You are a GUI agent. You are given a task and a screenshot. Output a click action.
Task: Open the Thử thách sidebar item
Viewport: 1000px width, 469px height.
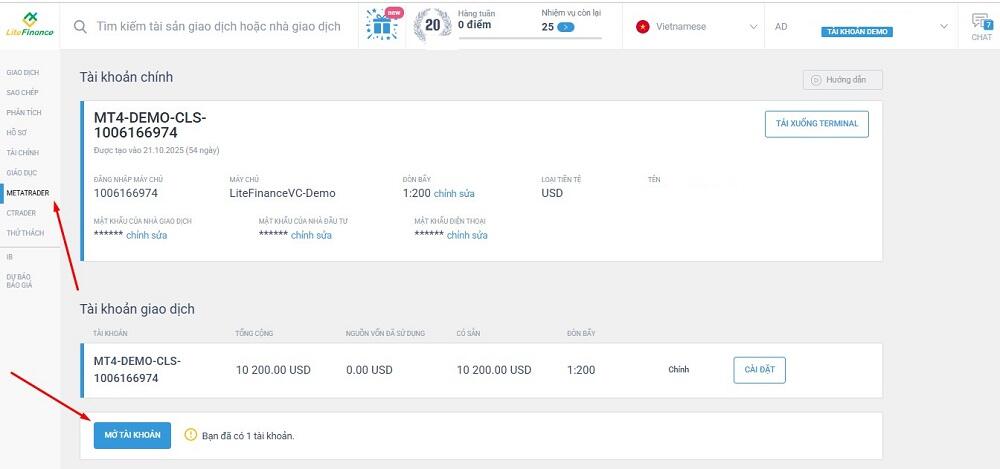tap(25, 233)
